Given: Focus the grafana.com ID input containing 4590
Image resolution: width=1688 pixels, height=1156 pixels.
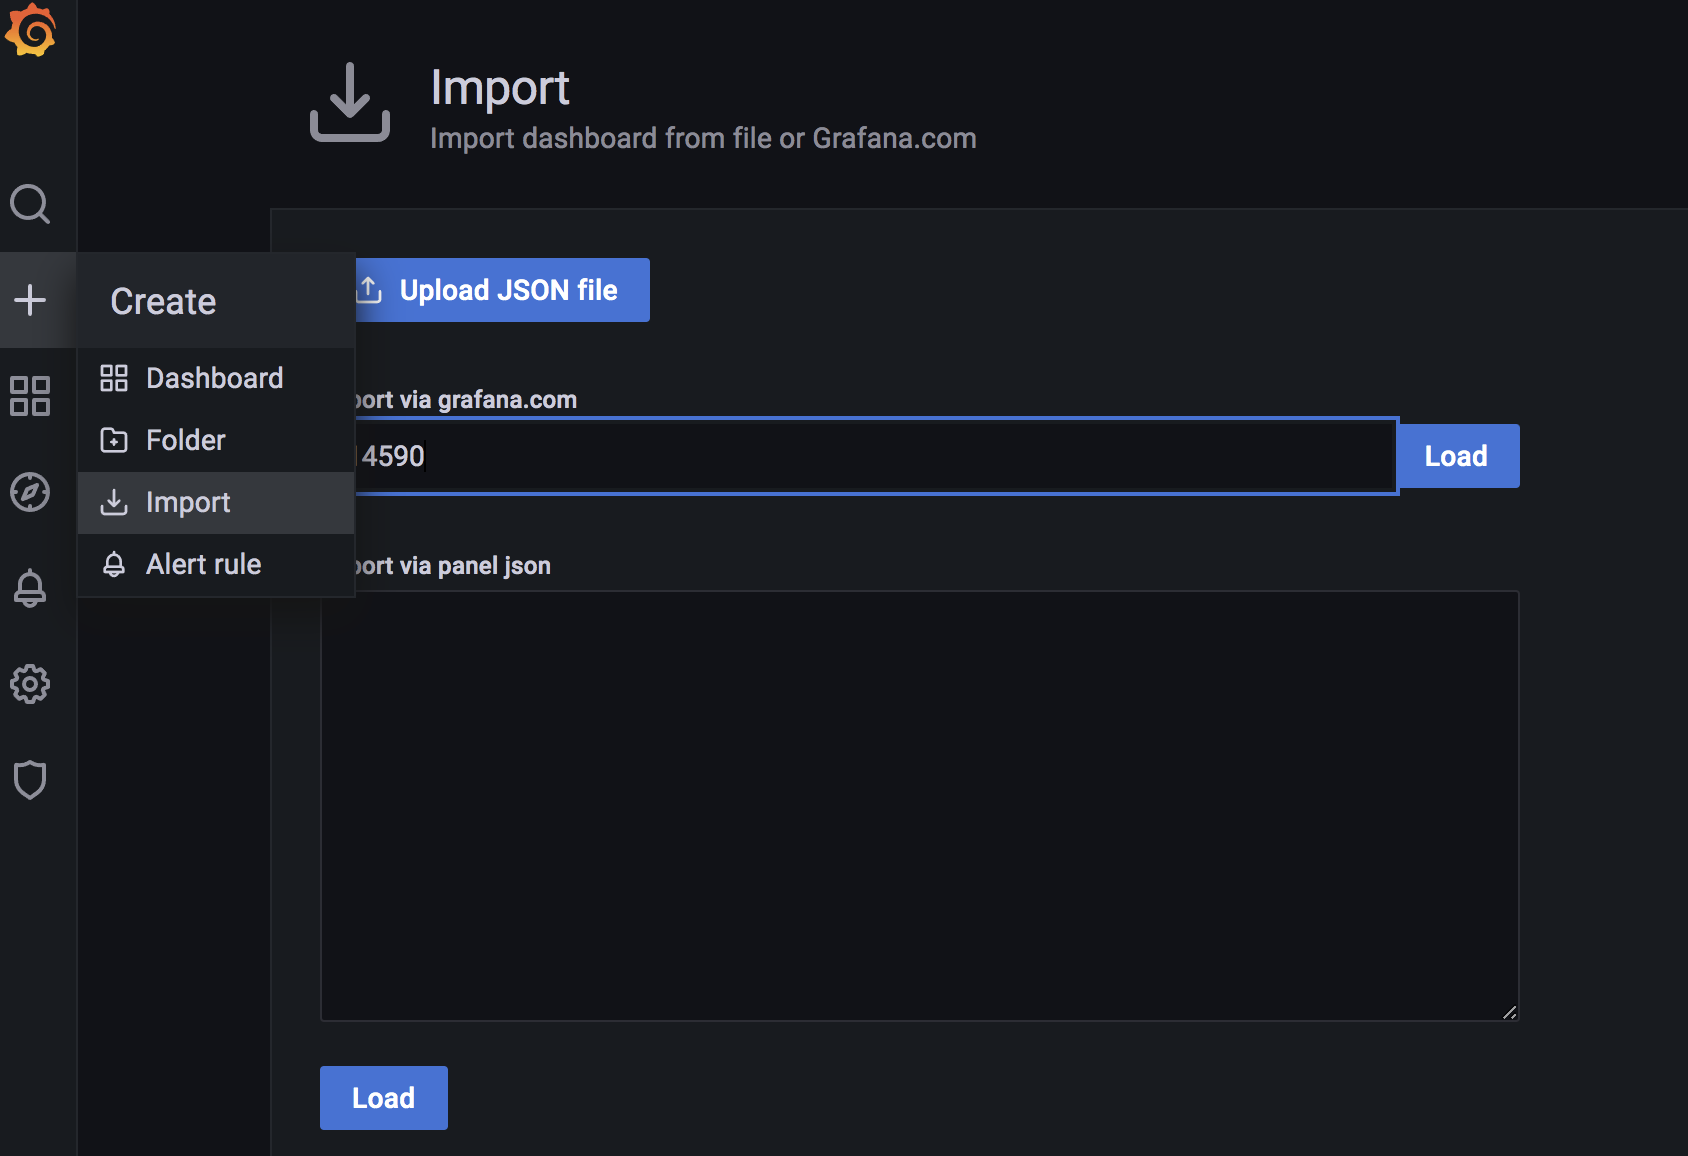Looking at the screenshot, I should pyautogui.click(x=875, y=456).
